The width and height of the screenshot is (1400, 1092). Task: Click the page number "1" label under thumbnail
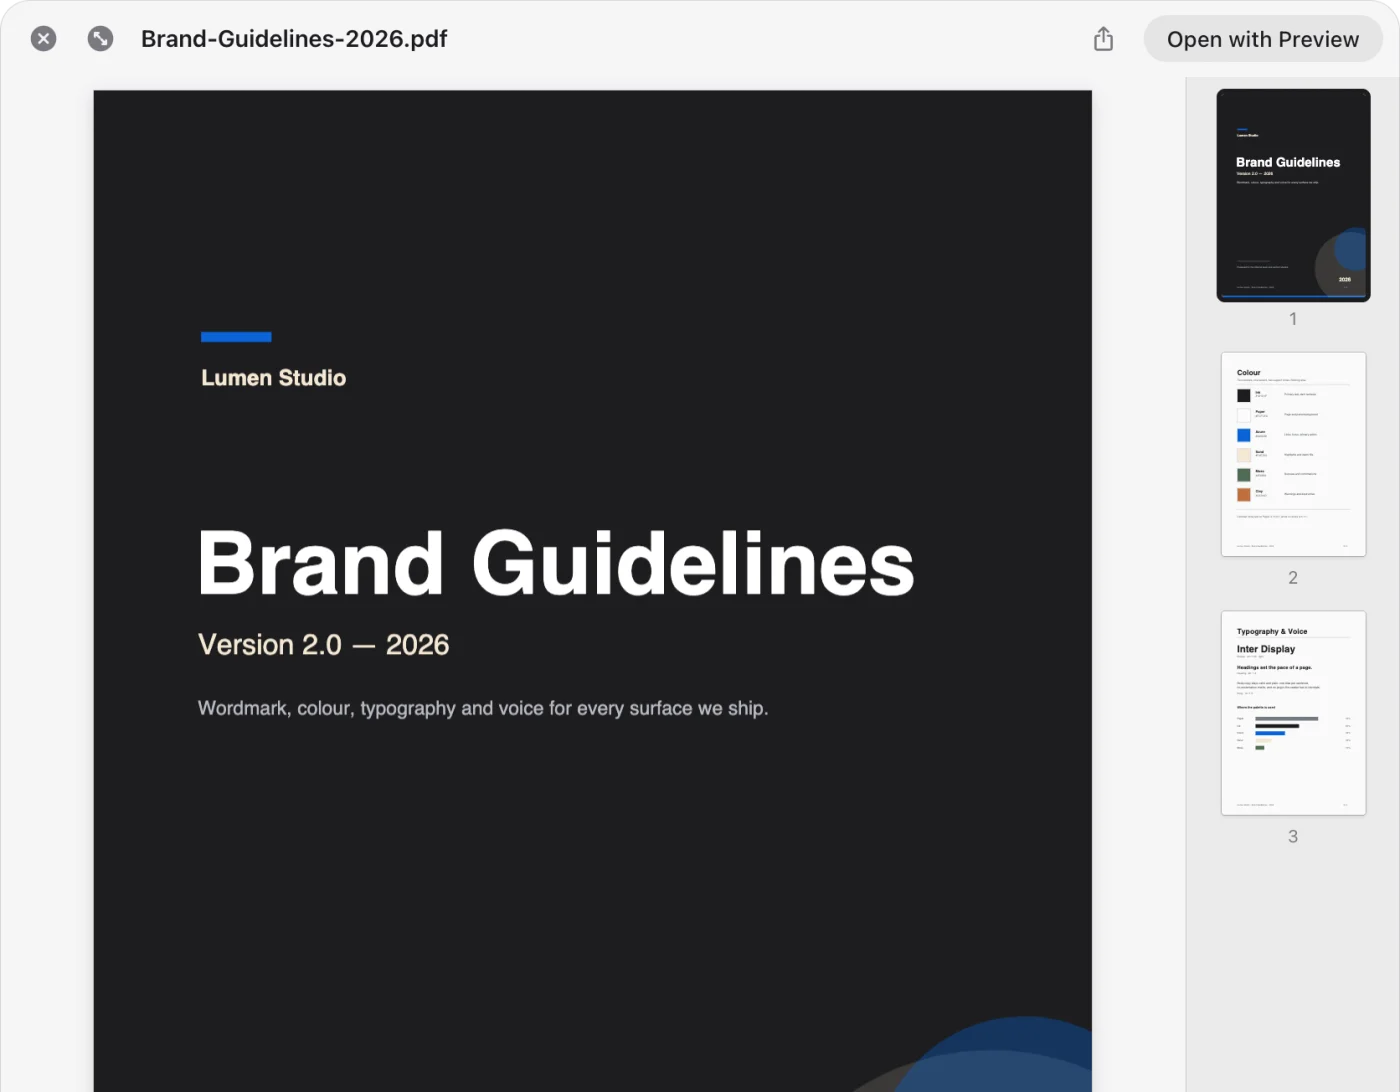point(1293,319)
